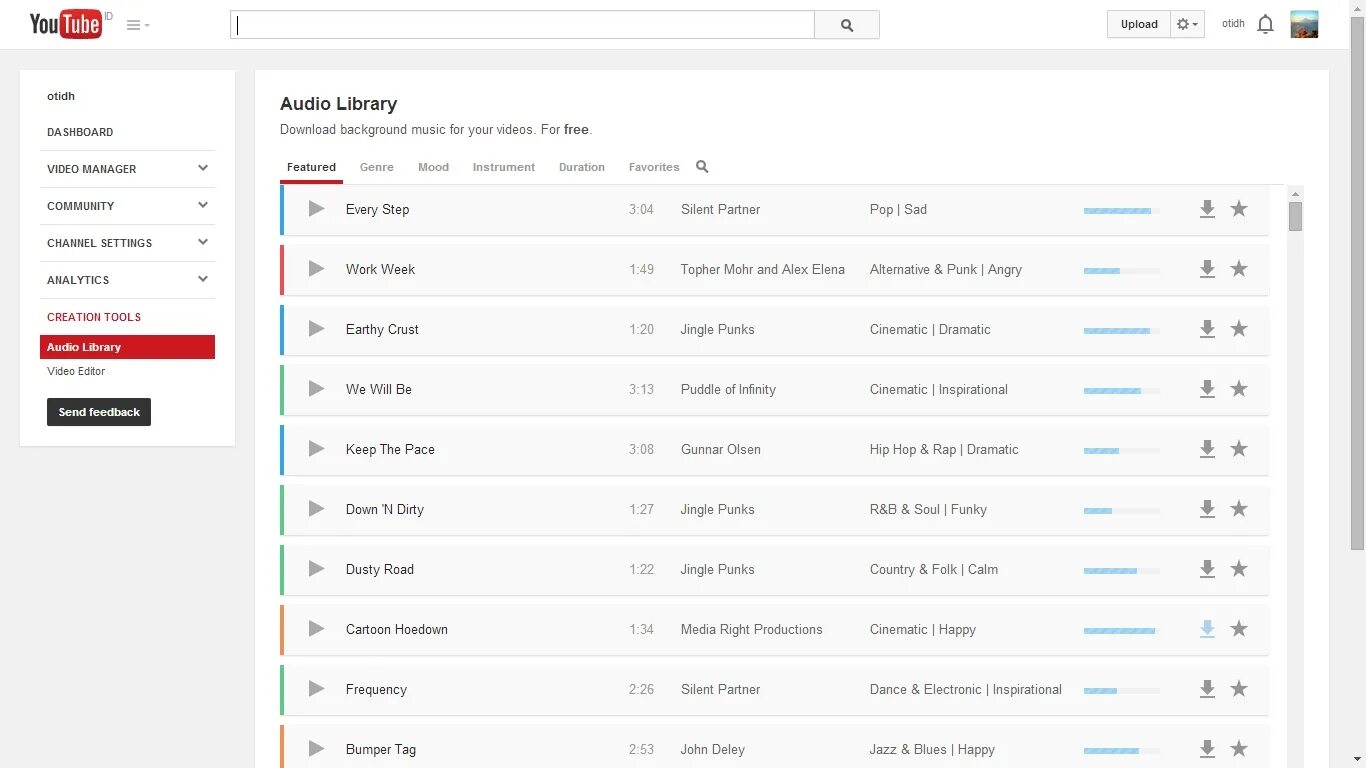Click the track list scroll up arrow
1366x768 pixels.
tap(1295, 194)
